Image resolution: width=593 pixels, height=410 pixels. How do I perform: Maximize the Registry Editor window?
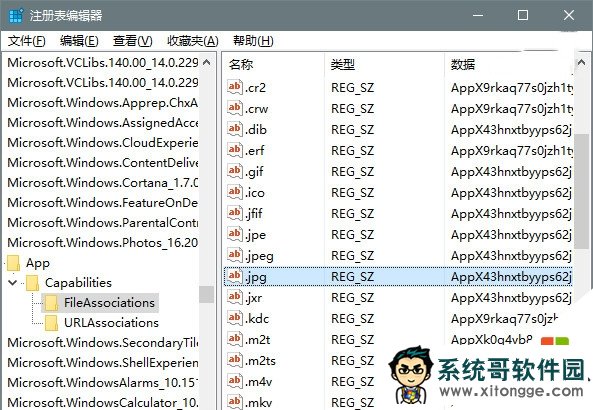pos(523,16)
